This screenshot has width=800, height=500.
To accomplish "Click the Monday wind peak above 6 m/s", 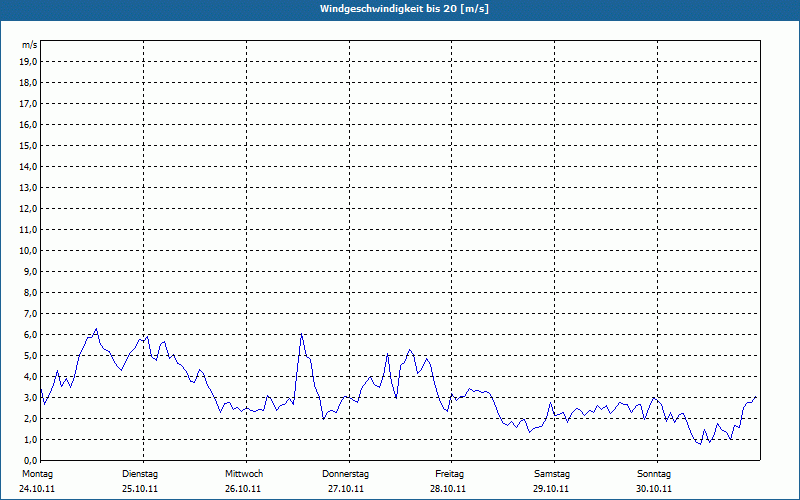I will tap(96, 329).
